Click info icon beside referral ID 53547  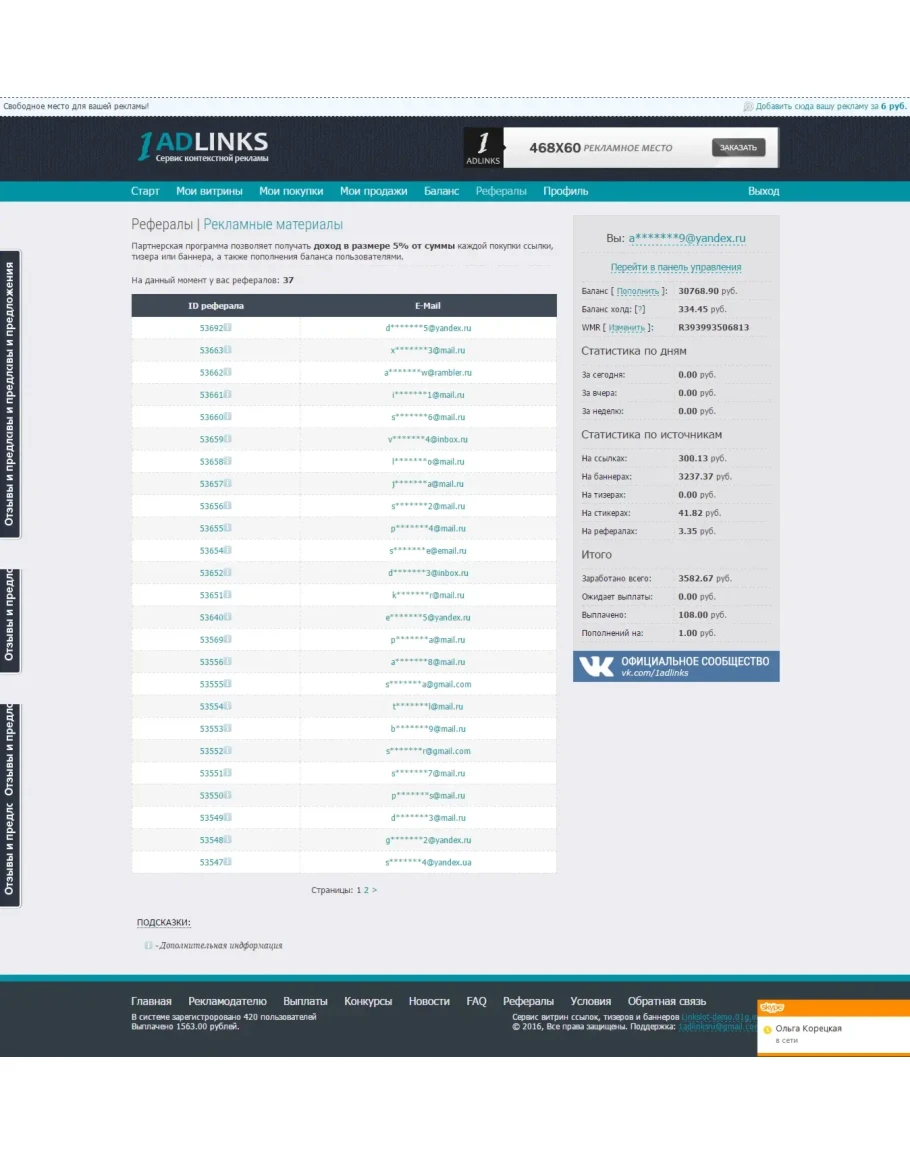click(x=228, y=862)
